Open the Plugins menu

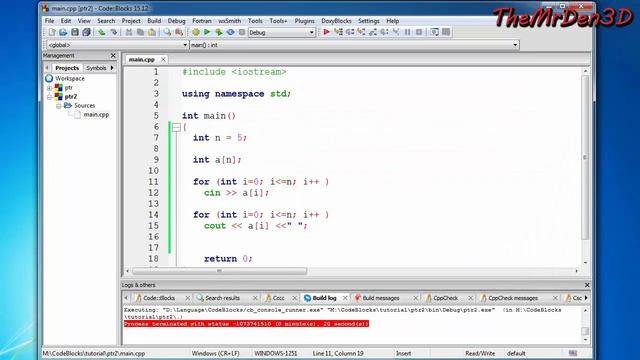[304, 21]
